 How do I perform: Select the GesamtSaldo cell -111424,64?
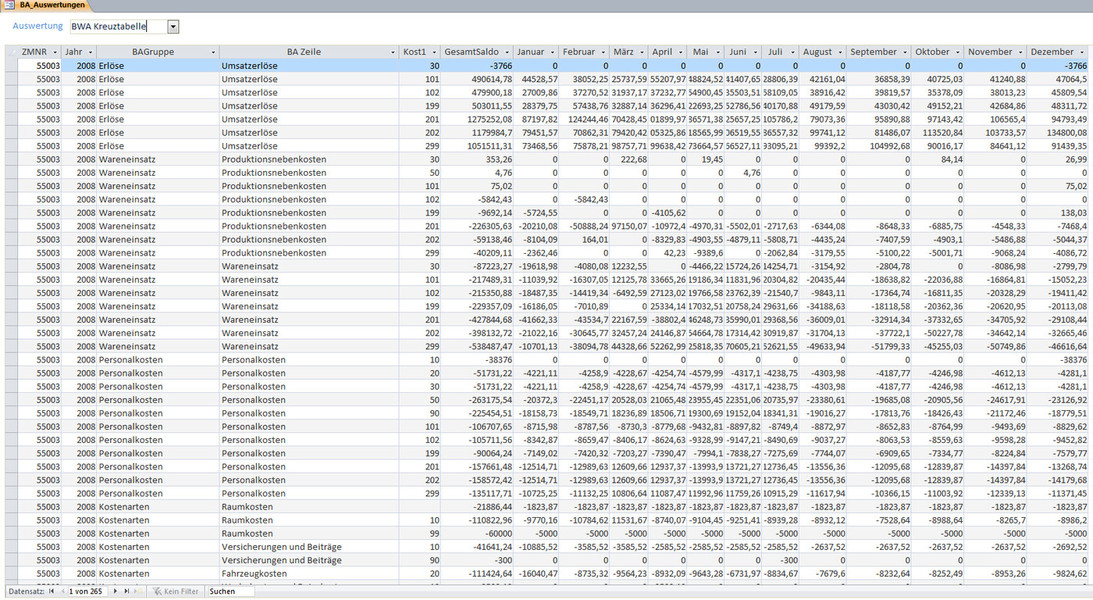477,574
